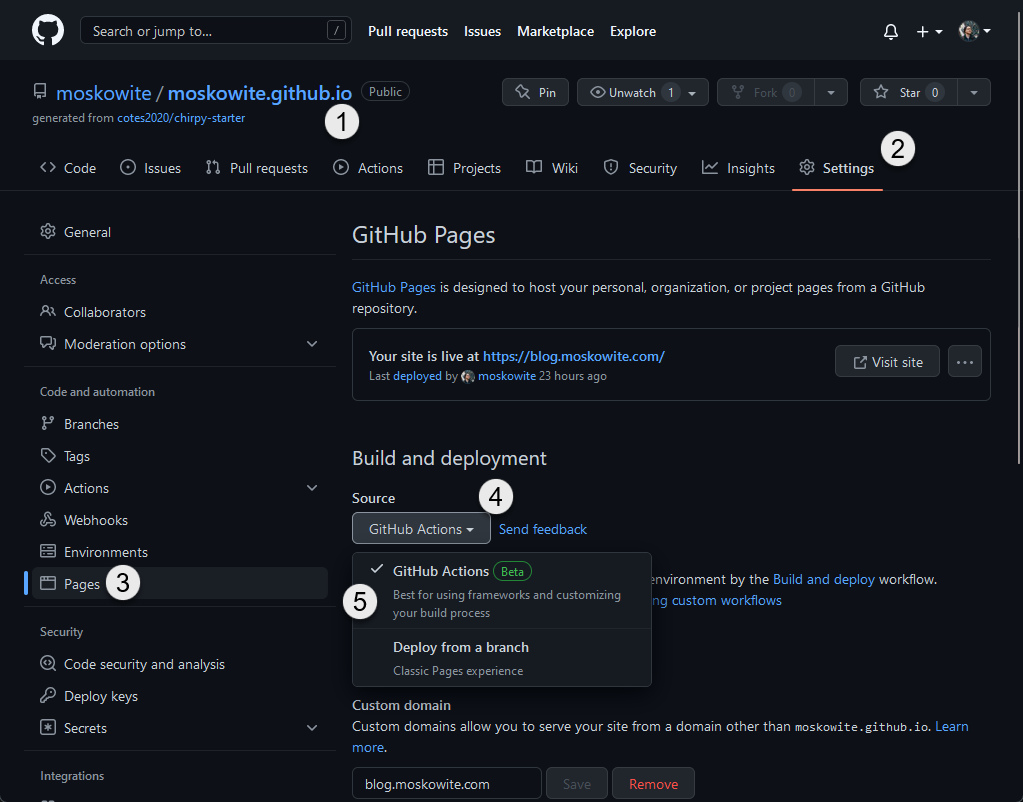Edit the blog.moskowite.com domain field
The height and width of the screenshot is (802, 1023).
point(447,784)
